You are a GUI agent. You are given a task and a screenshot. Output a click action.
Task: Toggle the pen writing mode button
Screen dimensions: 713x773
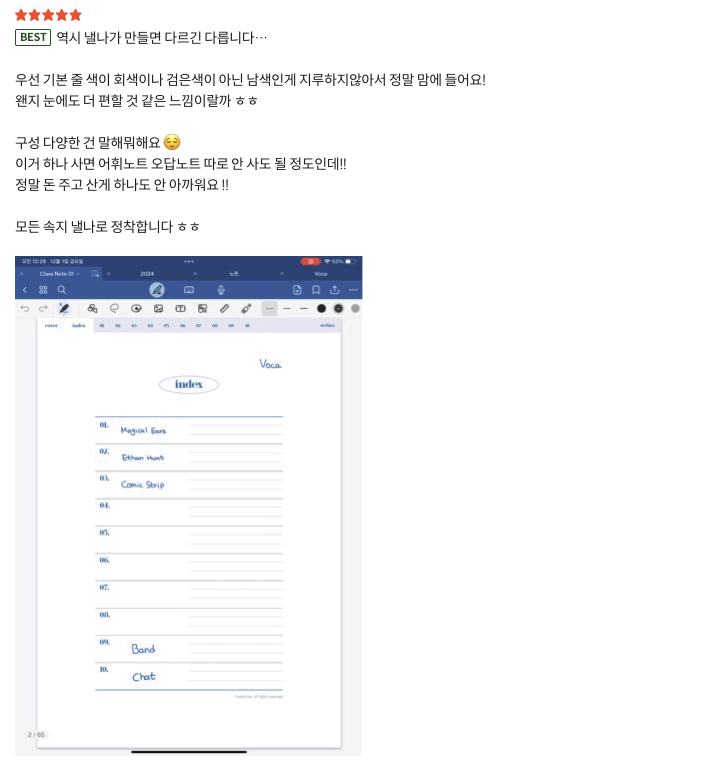157,290
